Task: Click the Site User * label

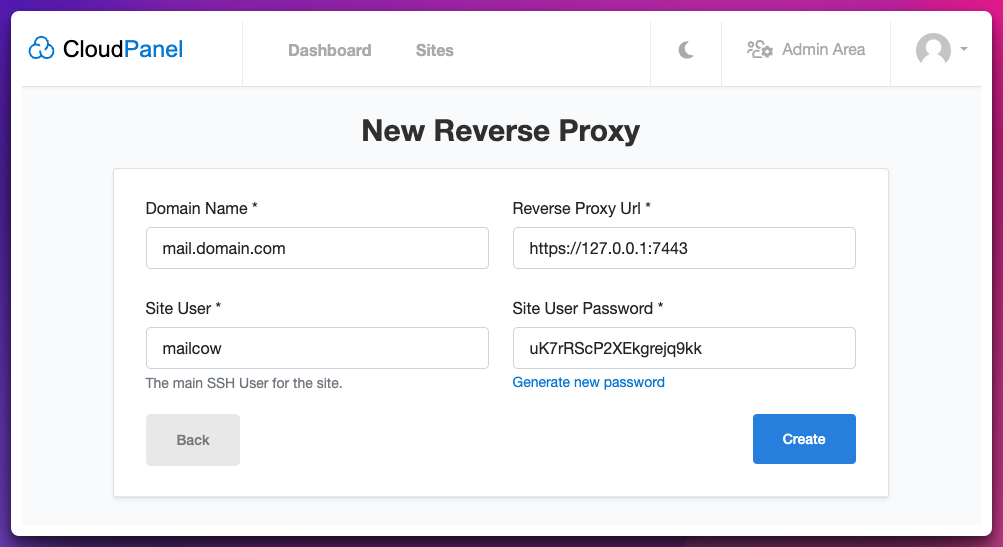Action: coord(183,308)
